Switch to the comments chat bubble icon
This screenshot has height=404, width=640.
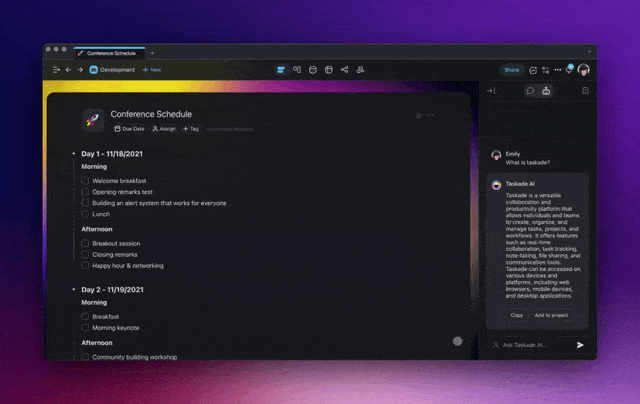tap(530, 91)
